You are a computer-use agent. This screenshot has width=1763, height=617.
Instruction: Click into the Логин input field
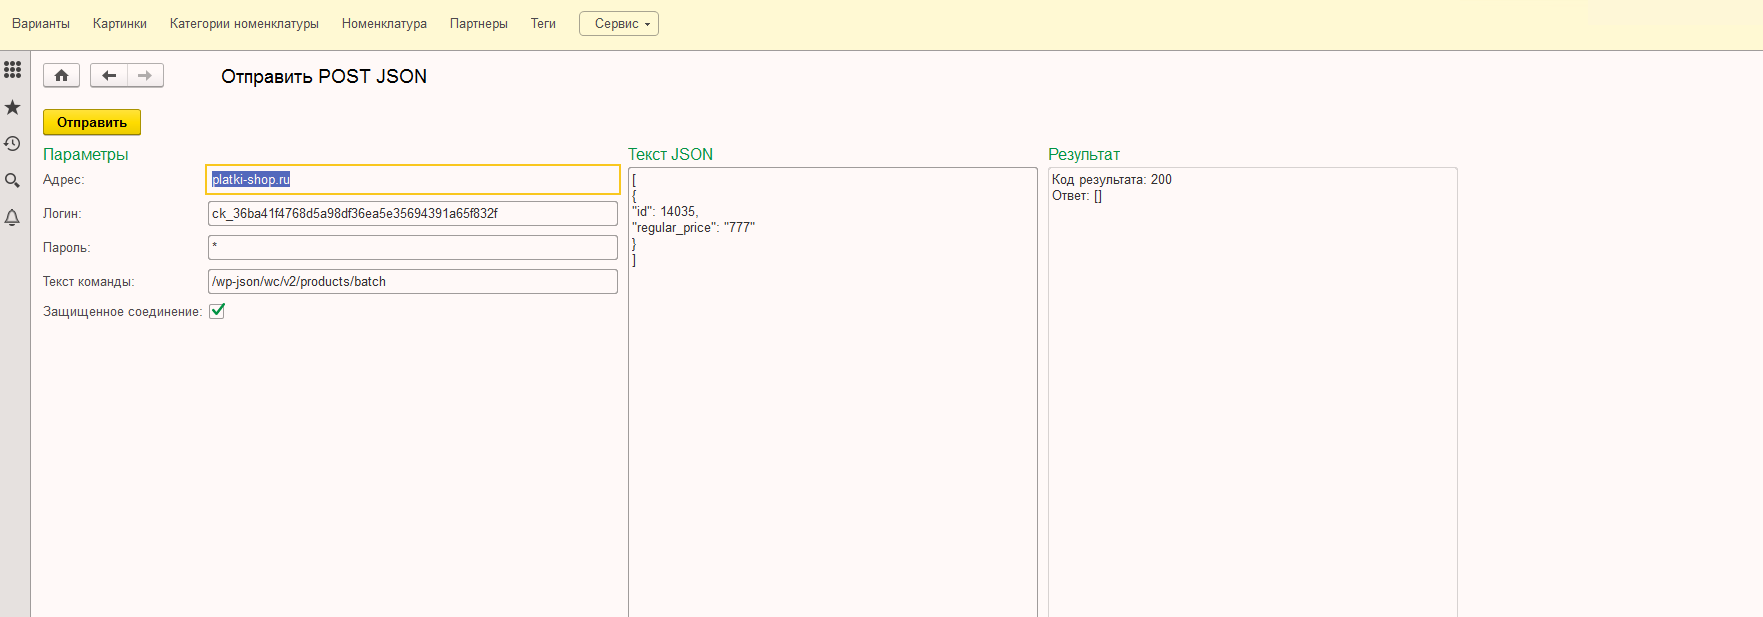[x=412, y=214]
